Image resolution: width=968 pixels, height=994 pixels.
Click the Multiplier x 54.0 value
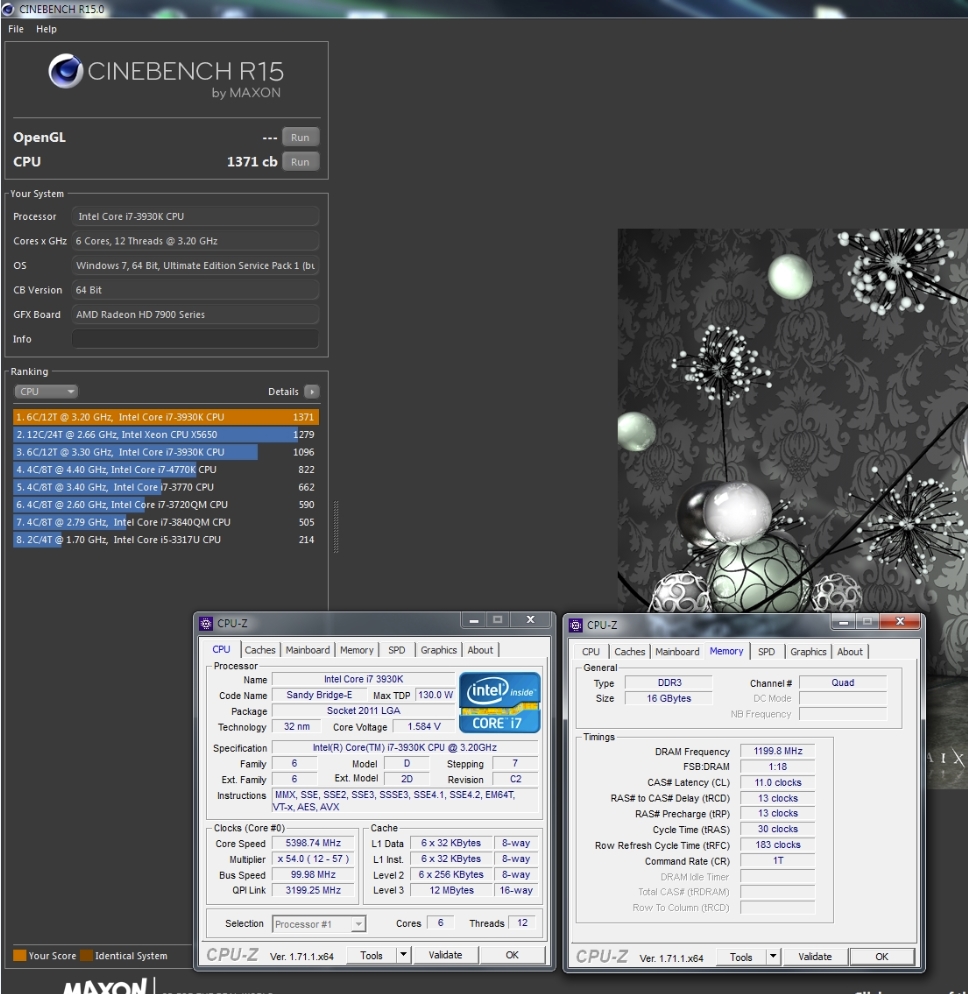pyautogui.click(x=313, y=859)
